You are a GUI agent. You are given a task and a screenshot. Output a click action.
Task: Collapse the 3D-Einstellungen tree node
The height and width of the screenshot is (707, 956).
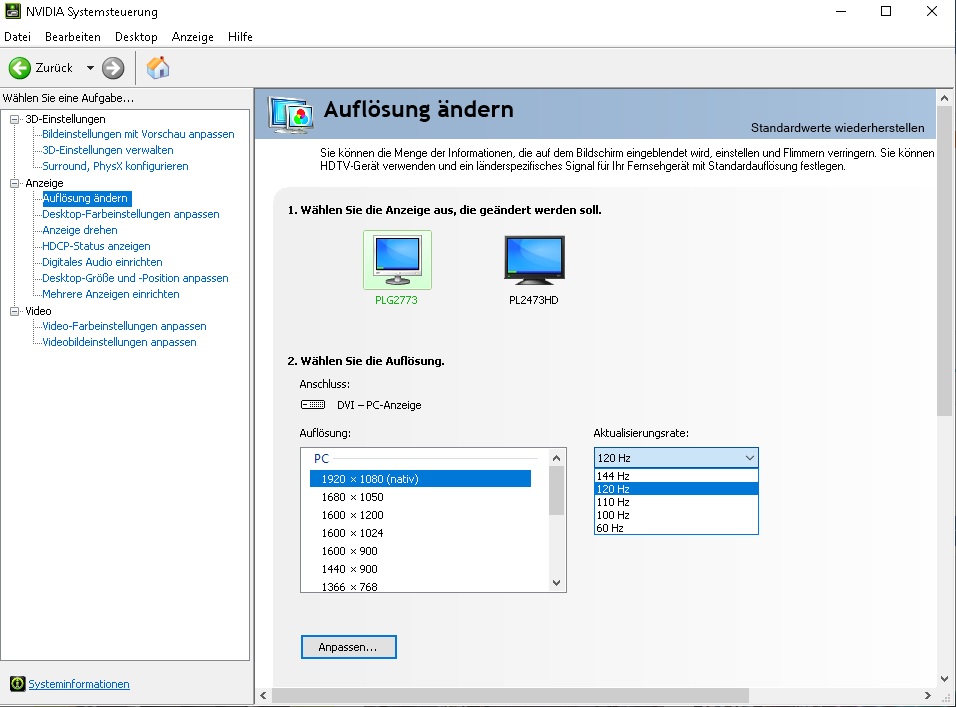coord(15,119)
